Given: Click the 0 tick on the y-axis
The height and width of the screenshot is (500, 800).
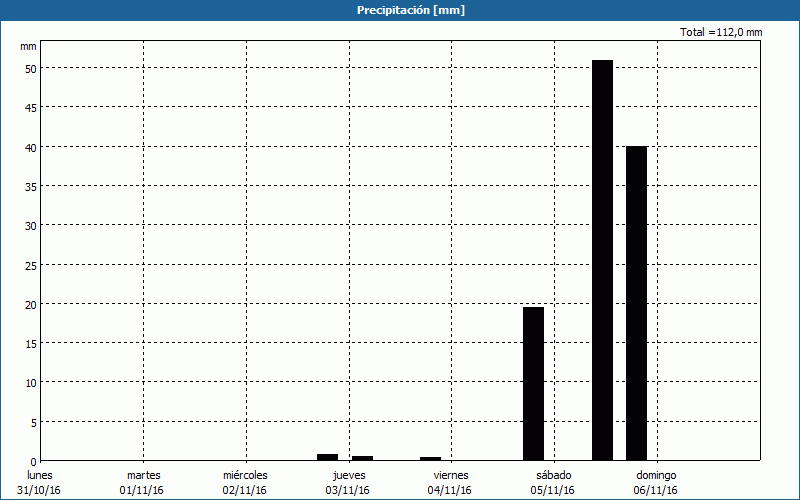Looking at the screenshot, I should point(33,461).
